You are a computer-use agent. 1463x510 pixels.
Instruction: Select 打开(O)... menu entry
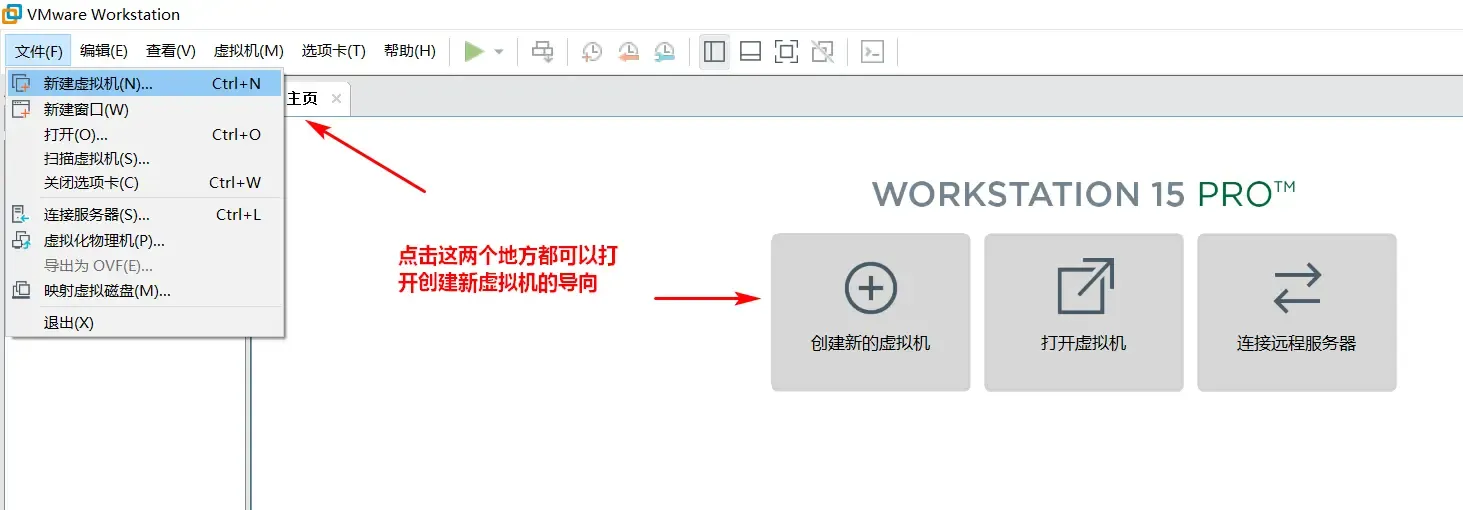click(145, 134)
